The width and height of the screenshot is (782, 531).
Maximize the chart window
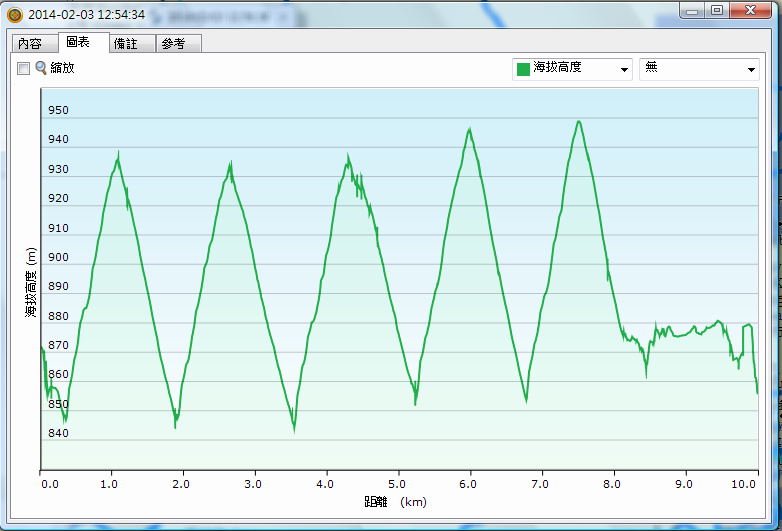coord(717,10)
